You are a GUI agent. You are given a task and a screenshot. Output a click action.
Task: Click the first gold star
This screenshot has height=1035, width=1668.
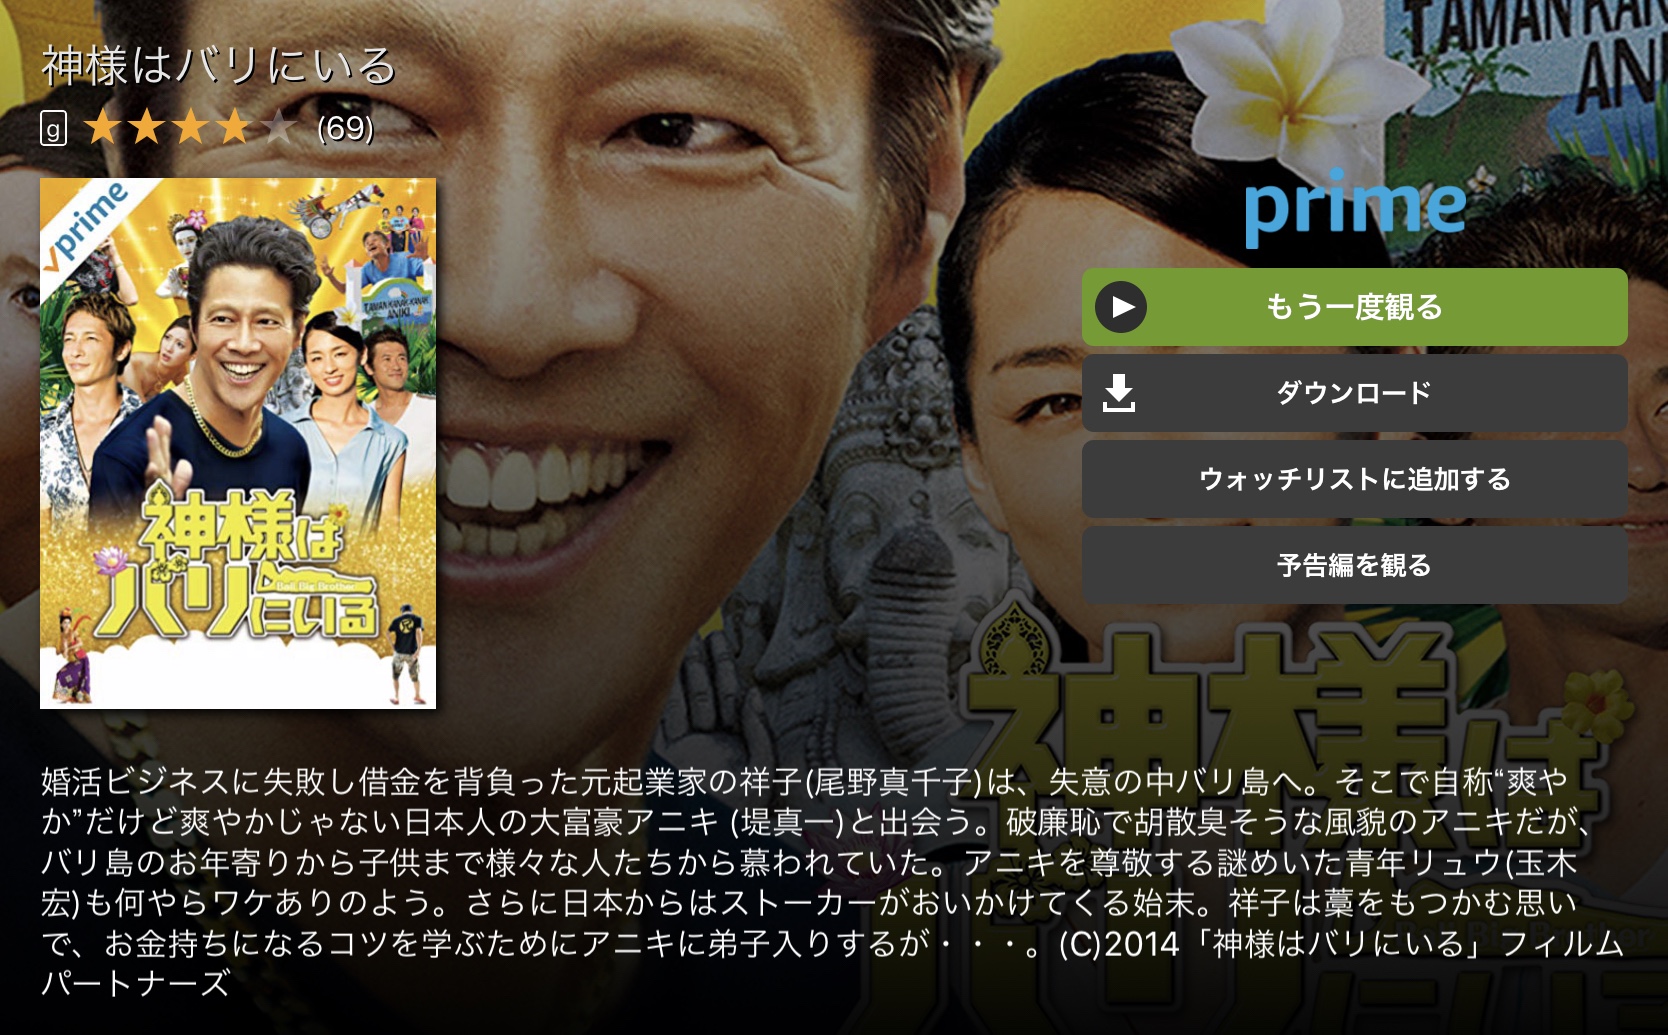[x=102, y=127]
